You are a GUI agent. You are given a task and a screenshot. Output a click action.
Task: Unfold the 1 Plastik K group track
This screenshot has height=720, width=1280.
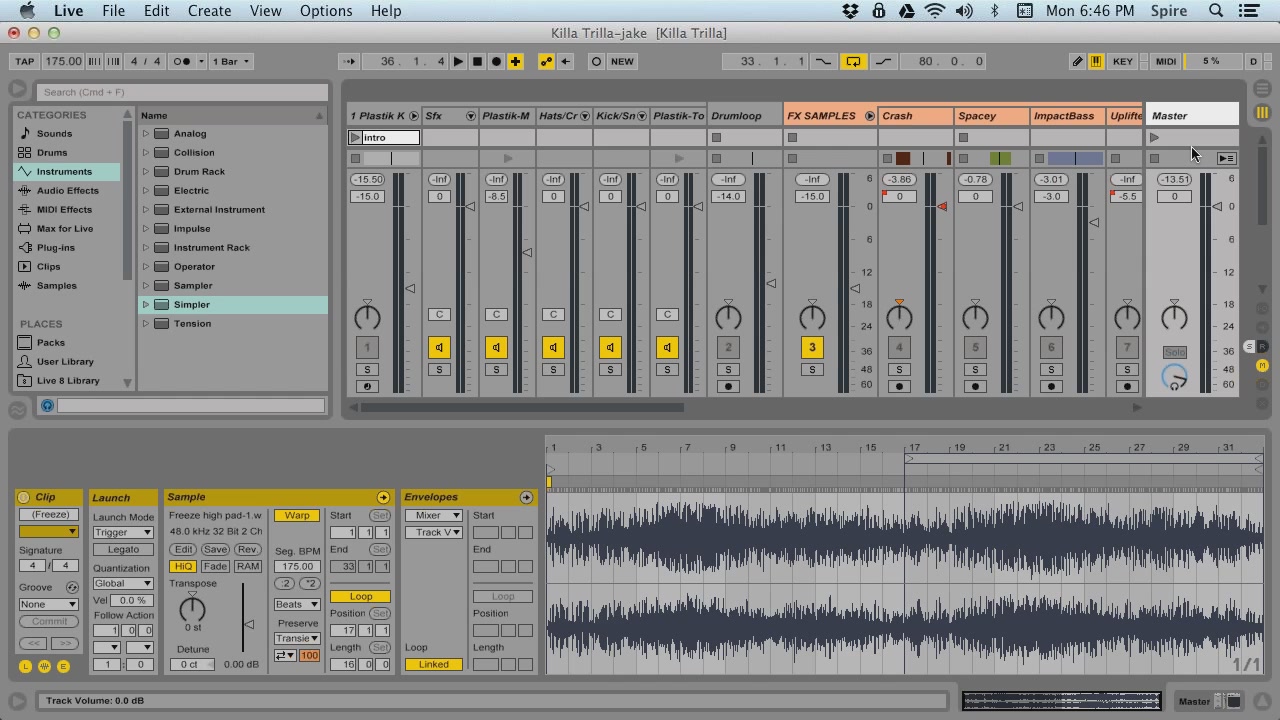413,116
